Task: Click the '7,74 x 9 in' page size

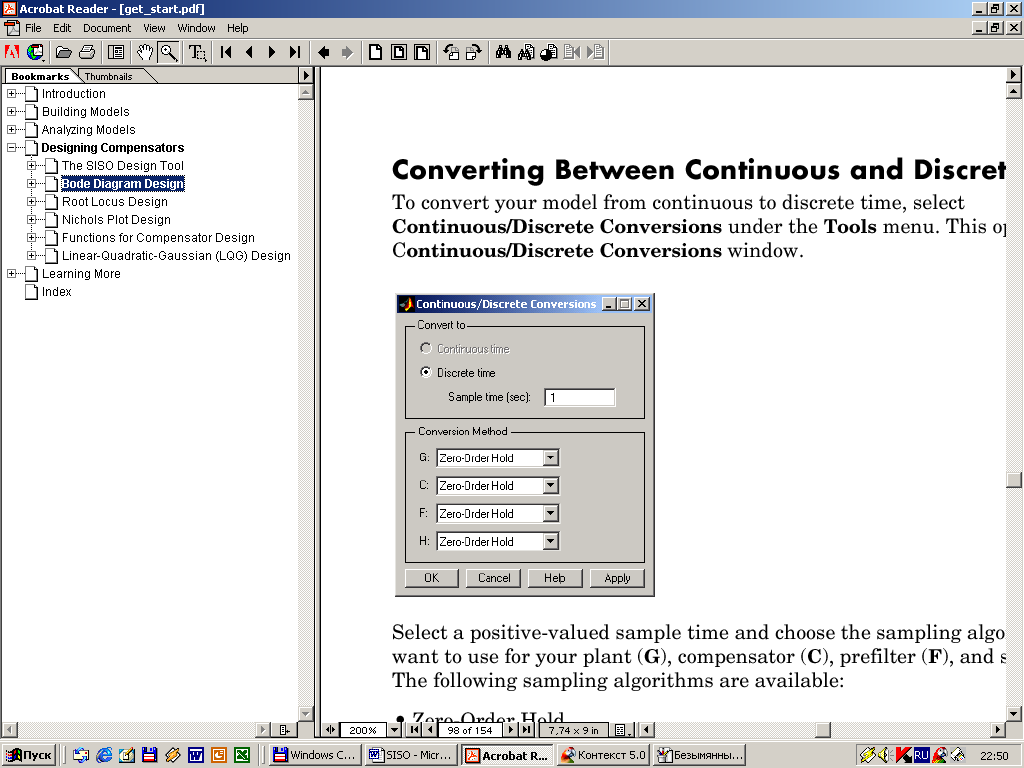Action: point(573,729)
